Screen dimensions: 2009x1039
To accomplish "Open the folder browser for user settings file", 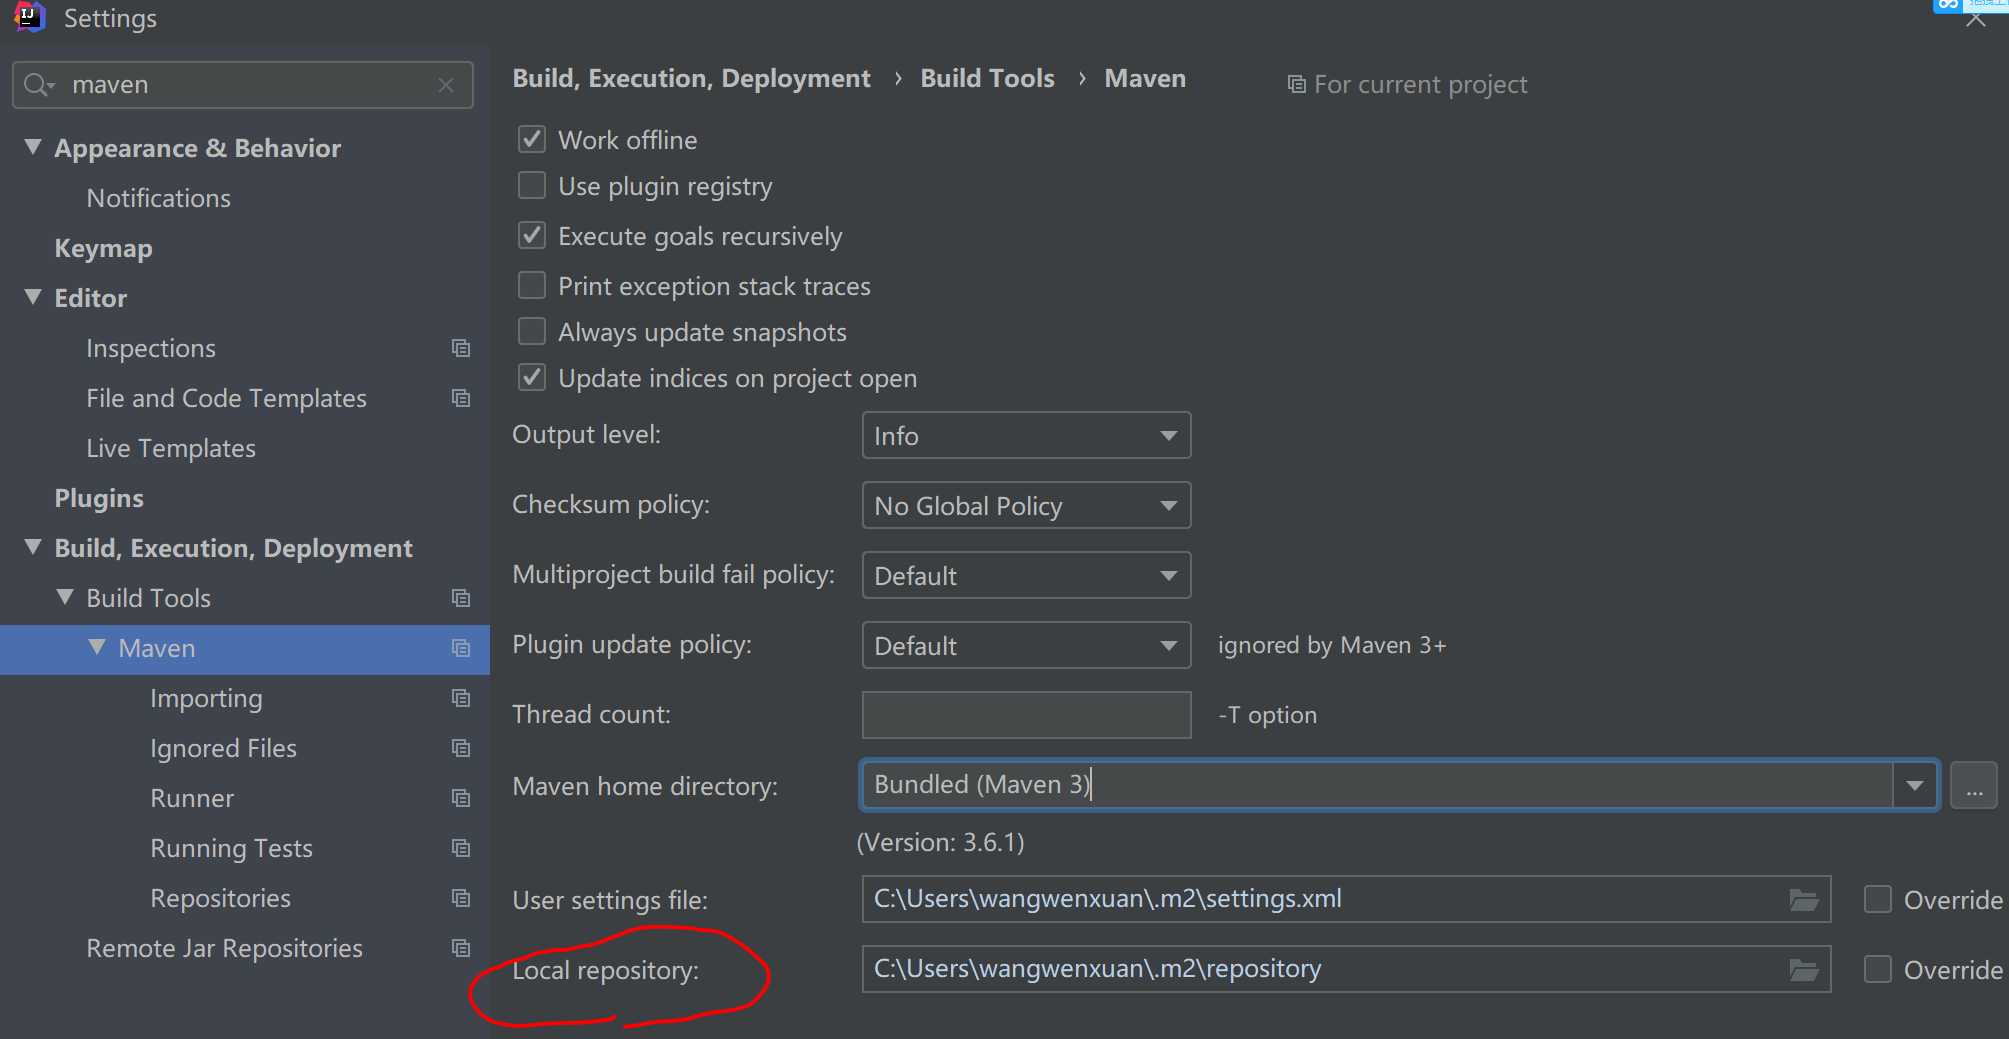I will pyautogui.click(x=1803, y=899).
